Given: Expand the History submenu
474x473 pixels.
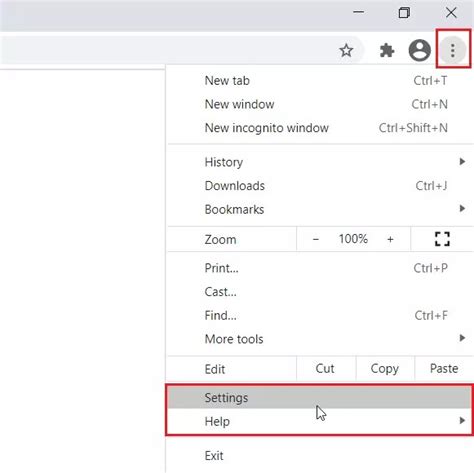Looking at the screenshot, I should [320, 162].
